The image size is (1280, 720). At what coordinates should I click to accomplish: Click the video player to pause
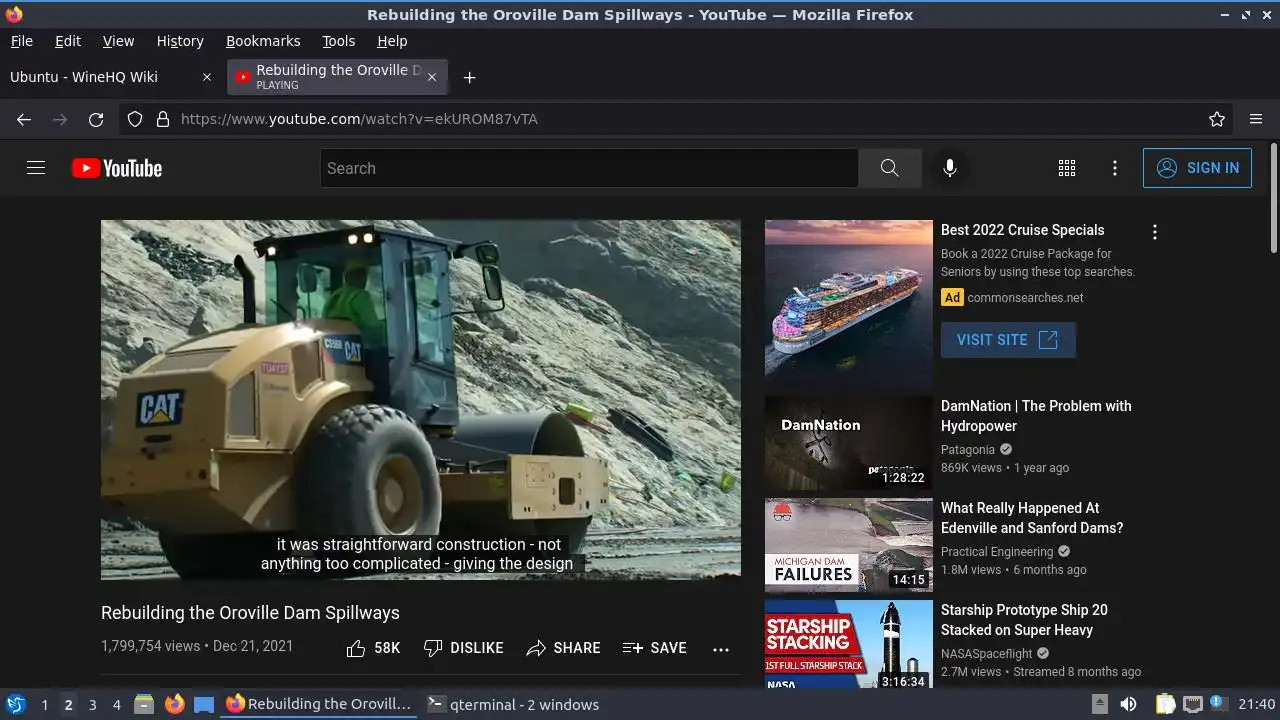point(421,400)
